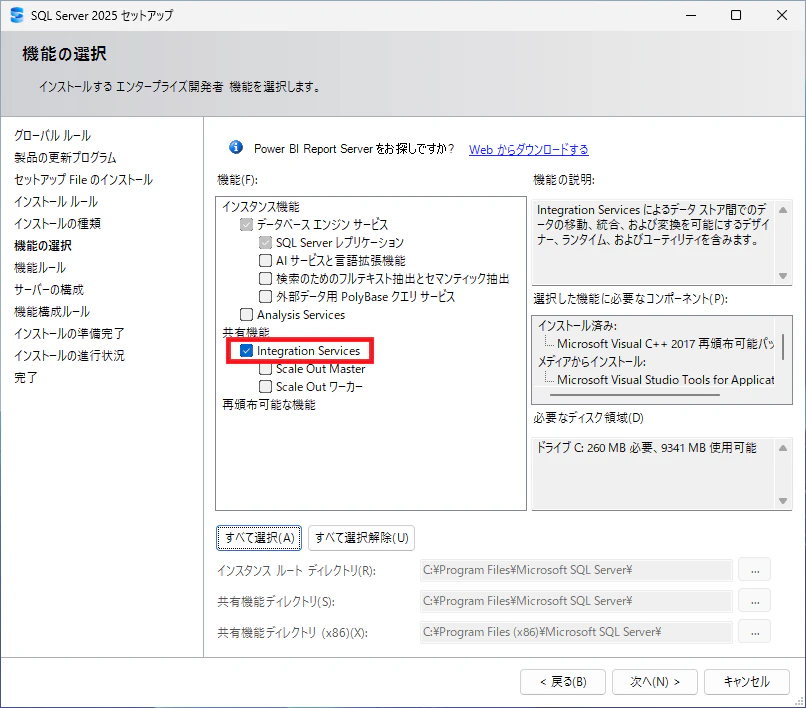Image resolution: width=806 pixels, height=708 pixels.
Task: Minimize the SQL Server setup window
Action: click(691, 15)
